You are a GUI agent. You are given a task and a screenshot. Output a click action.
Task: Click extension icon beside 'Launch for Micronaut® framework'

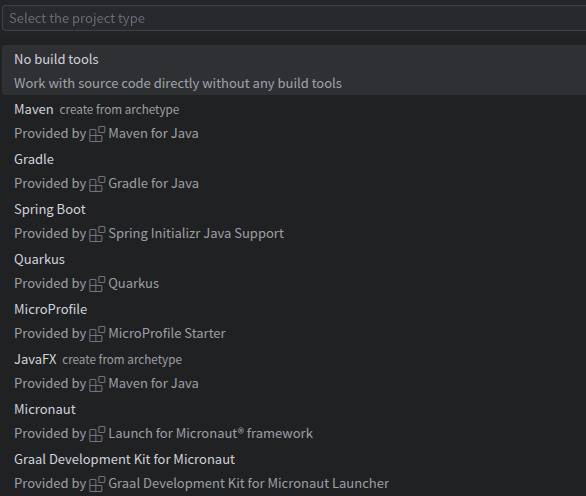(97, 434)
